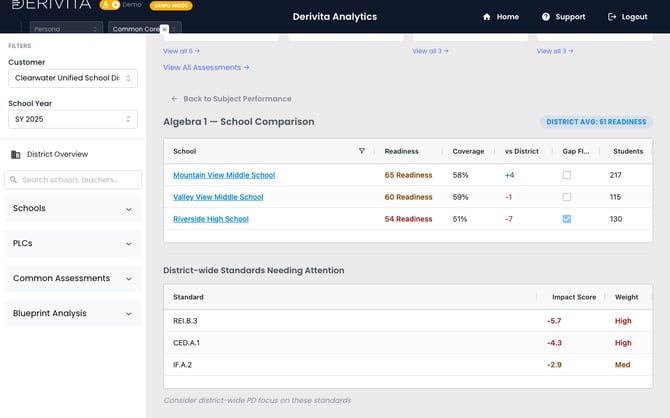Check Gap Flag for Mountain View Middle School
Viewport: 670px width, 418px height.
[x=567, y=175]
